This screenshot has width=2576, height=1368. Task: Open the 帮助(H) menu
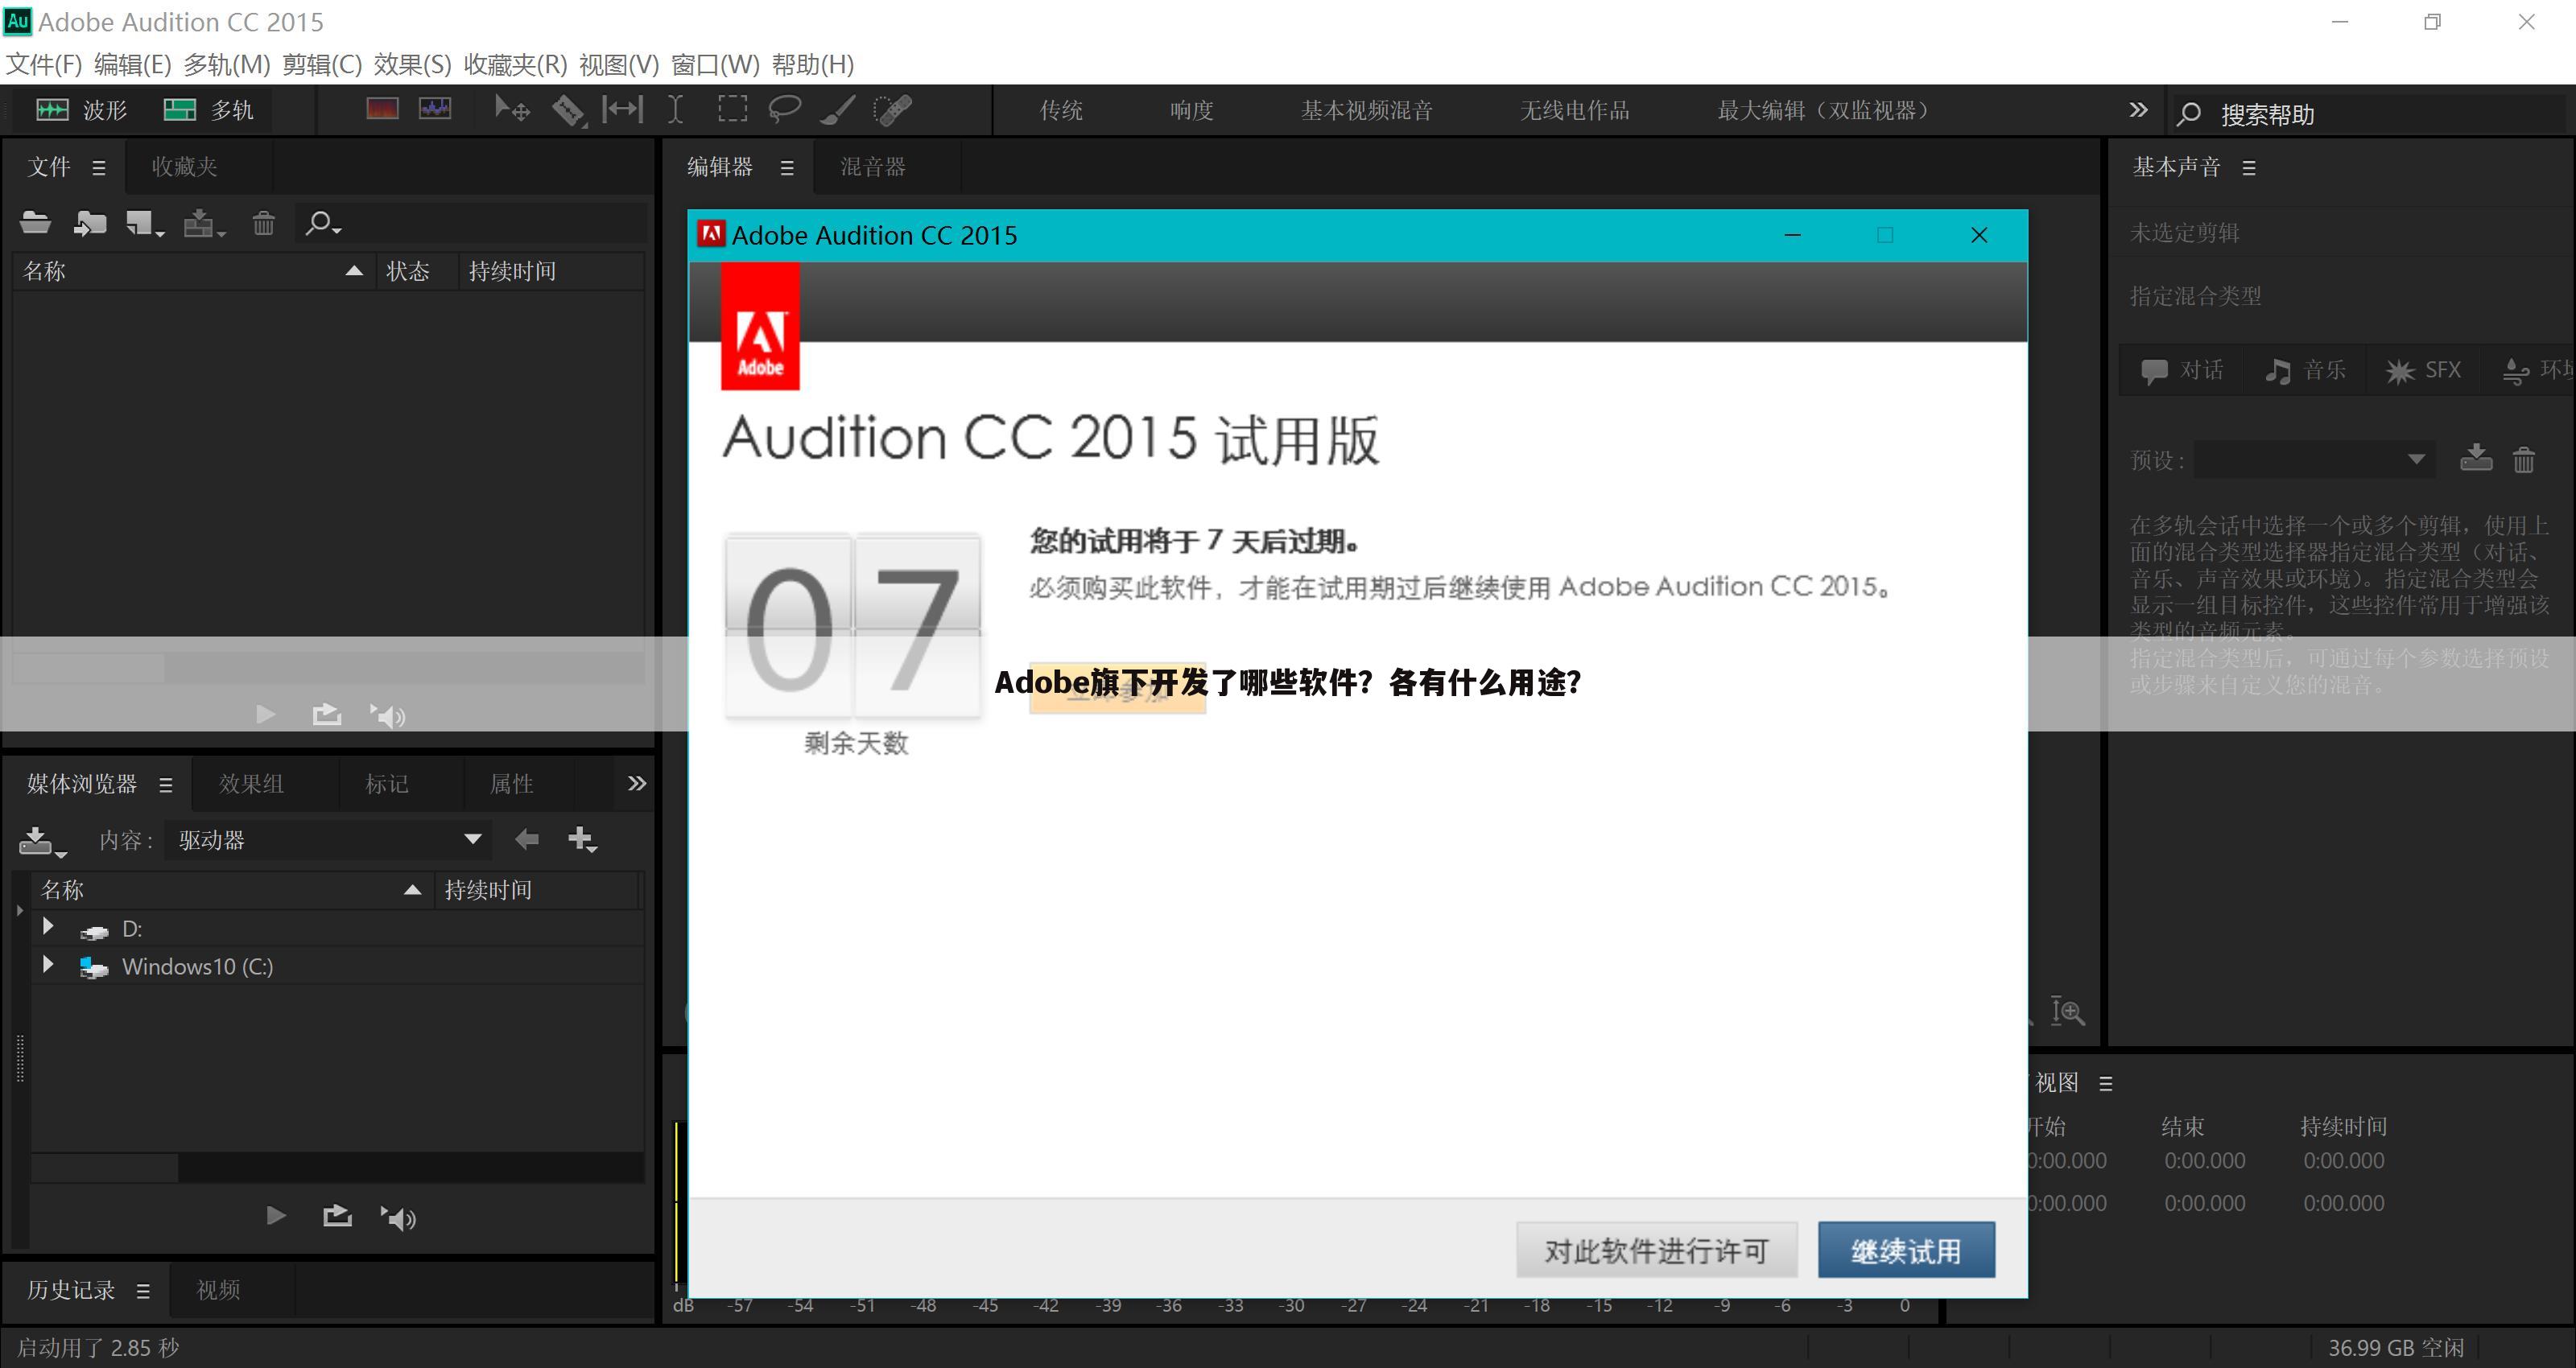(x=813, y=65)
